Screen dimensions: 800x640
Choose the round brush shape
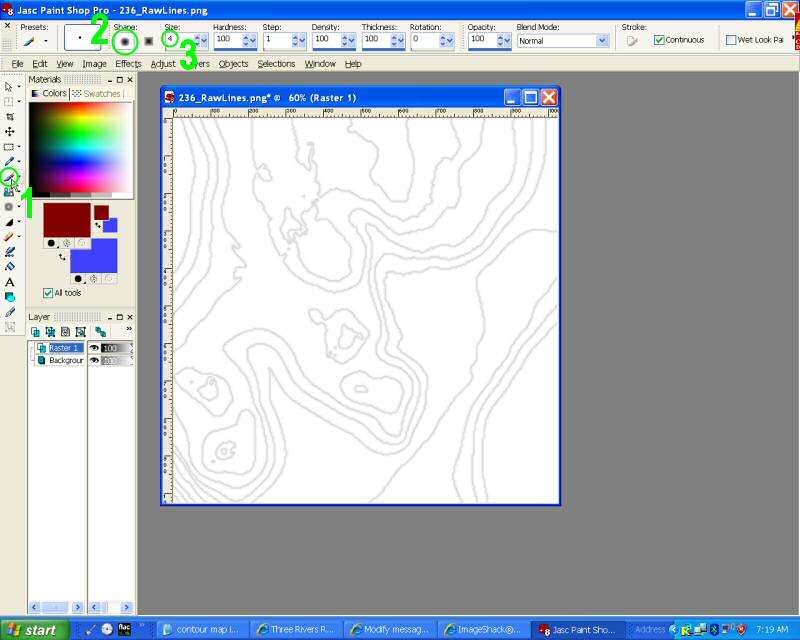[125, 41]
